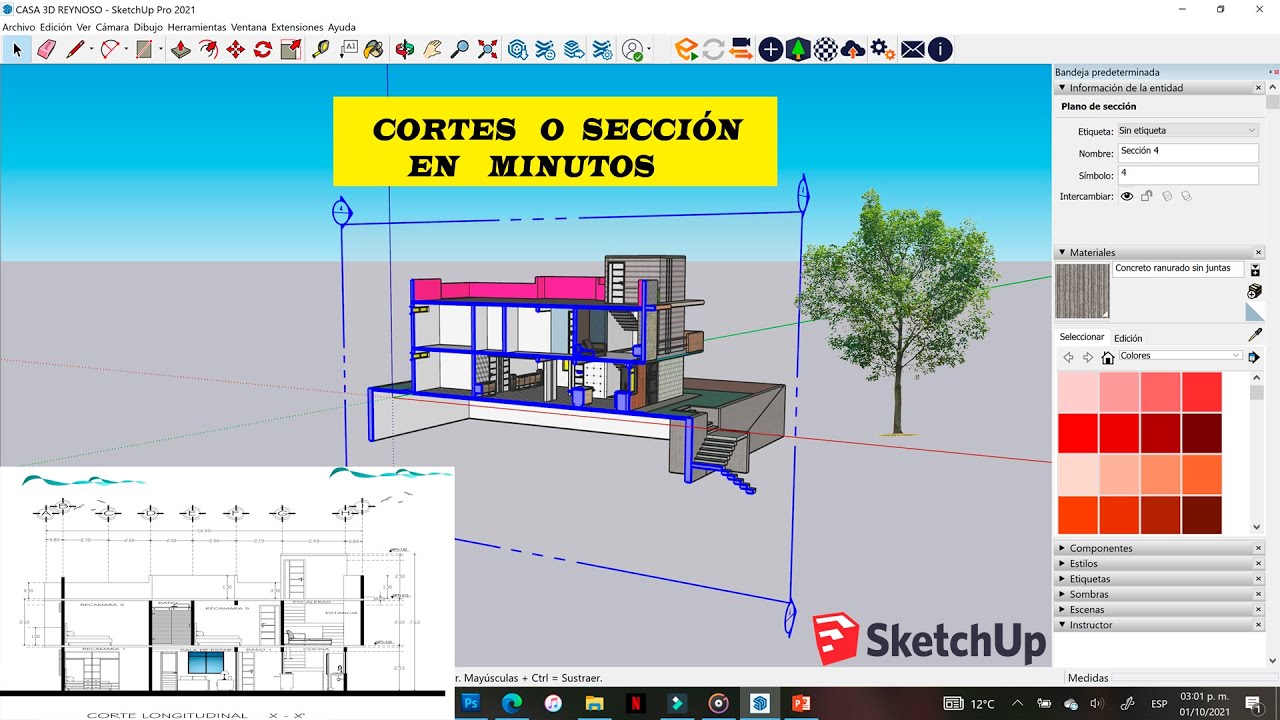The height and width of the screenshot is (720, 1280).
Task: Select the Pan hand tool
Action: pos(433,49)
